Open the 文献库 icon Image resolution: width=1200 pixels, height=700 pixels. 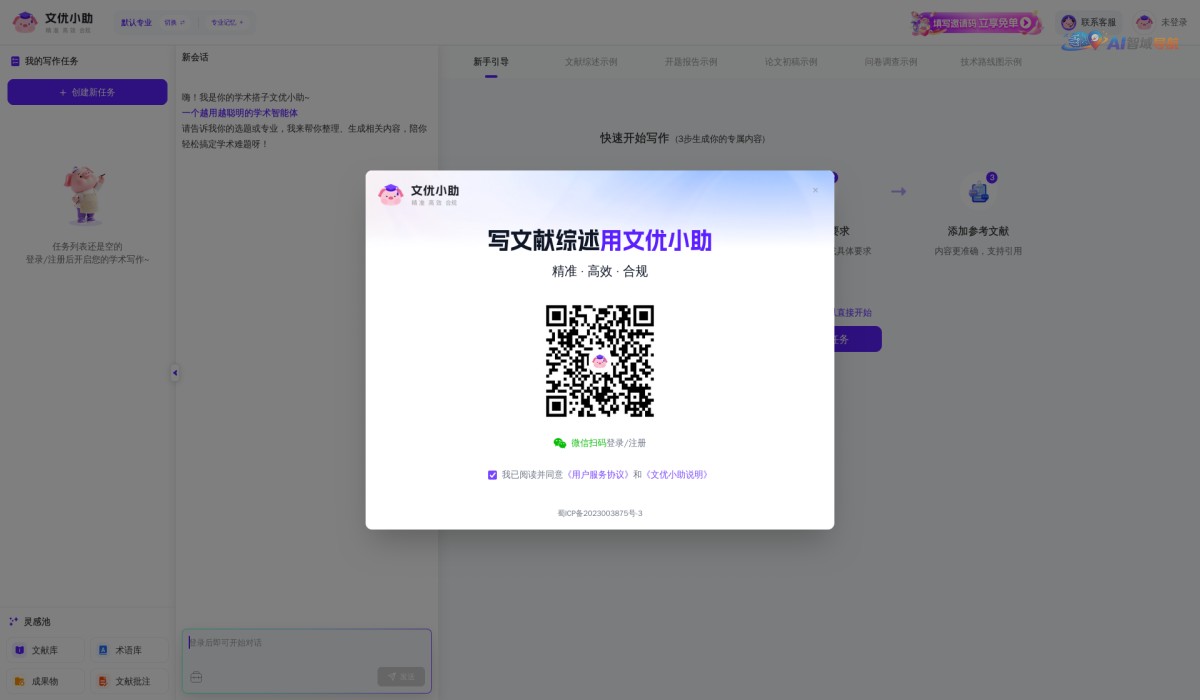19,650
